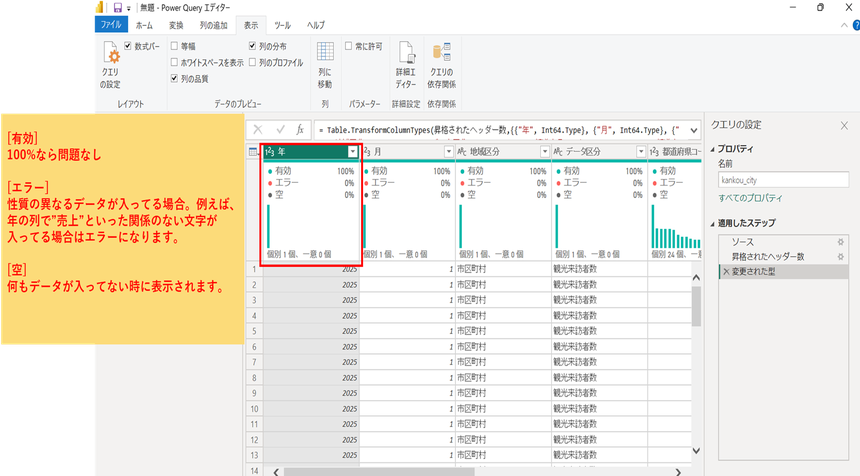860x476 pixels.
Task: Select the 昇格されたヘッダー数 step
Action: pyautogui.click(x=784, y=257)
